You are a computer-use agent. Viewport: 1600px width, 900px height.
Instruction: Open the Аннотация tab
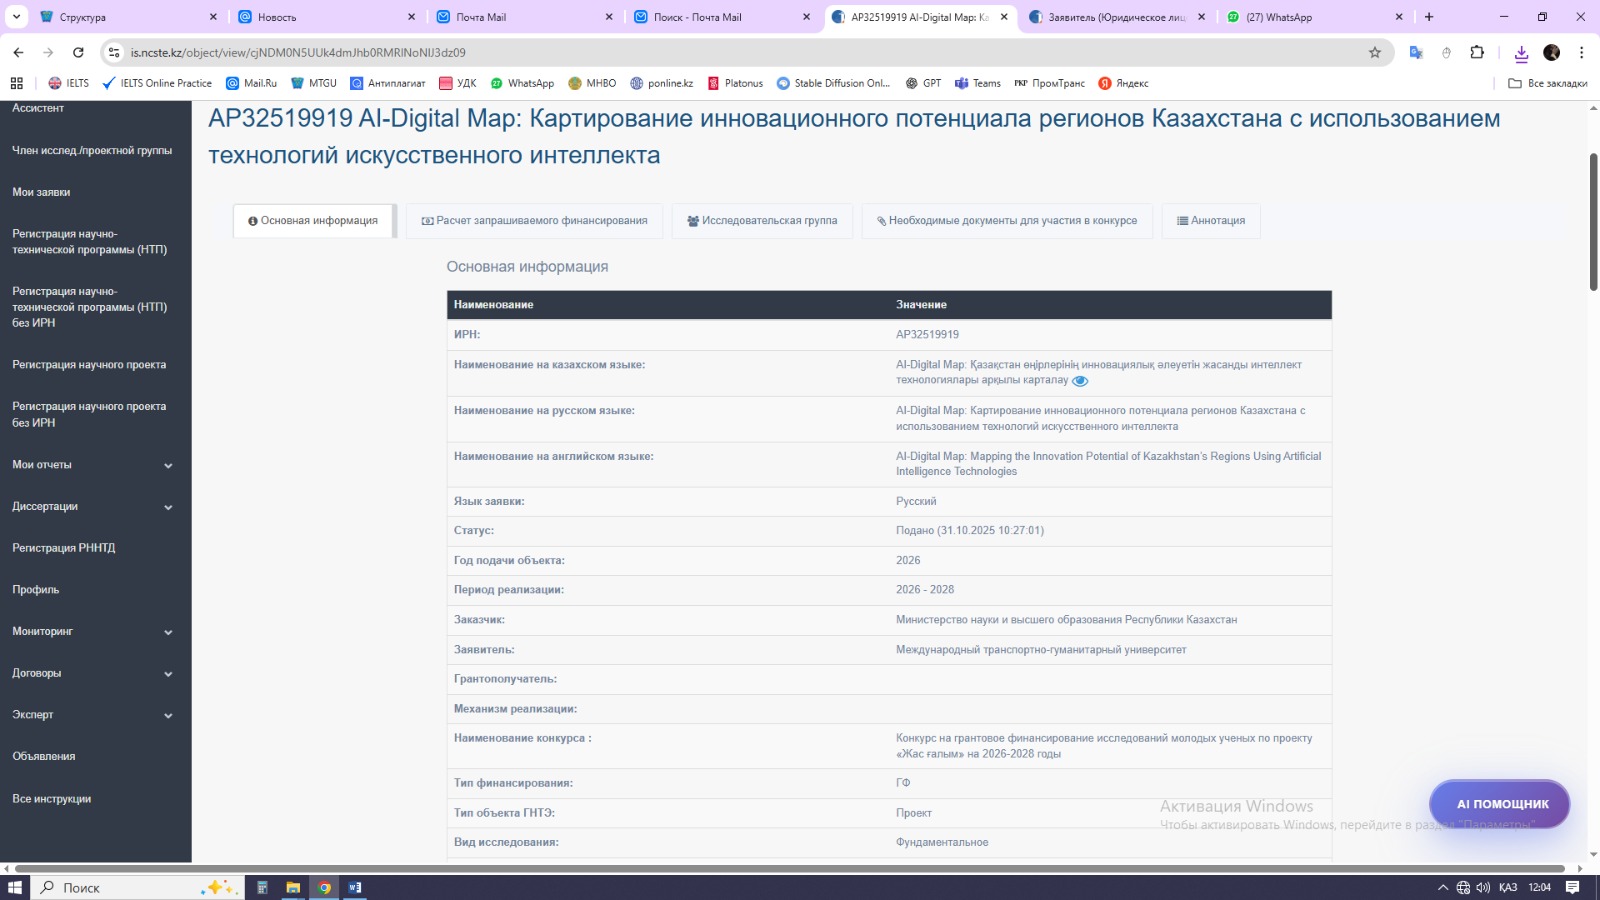[1211, 221]
